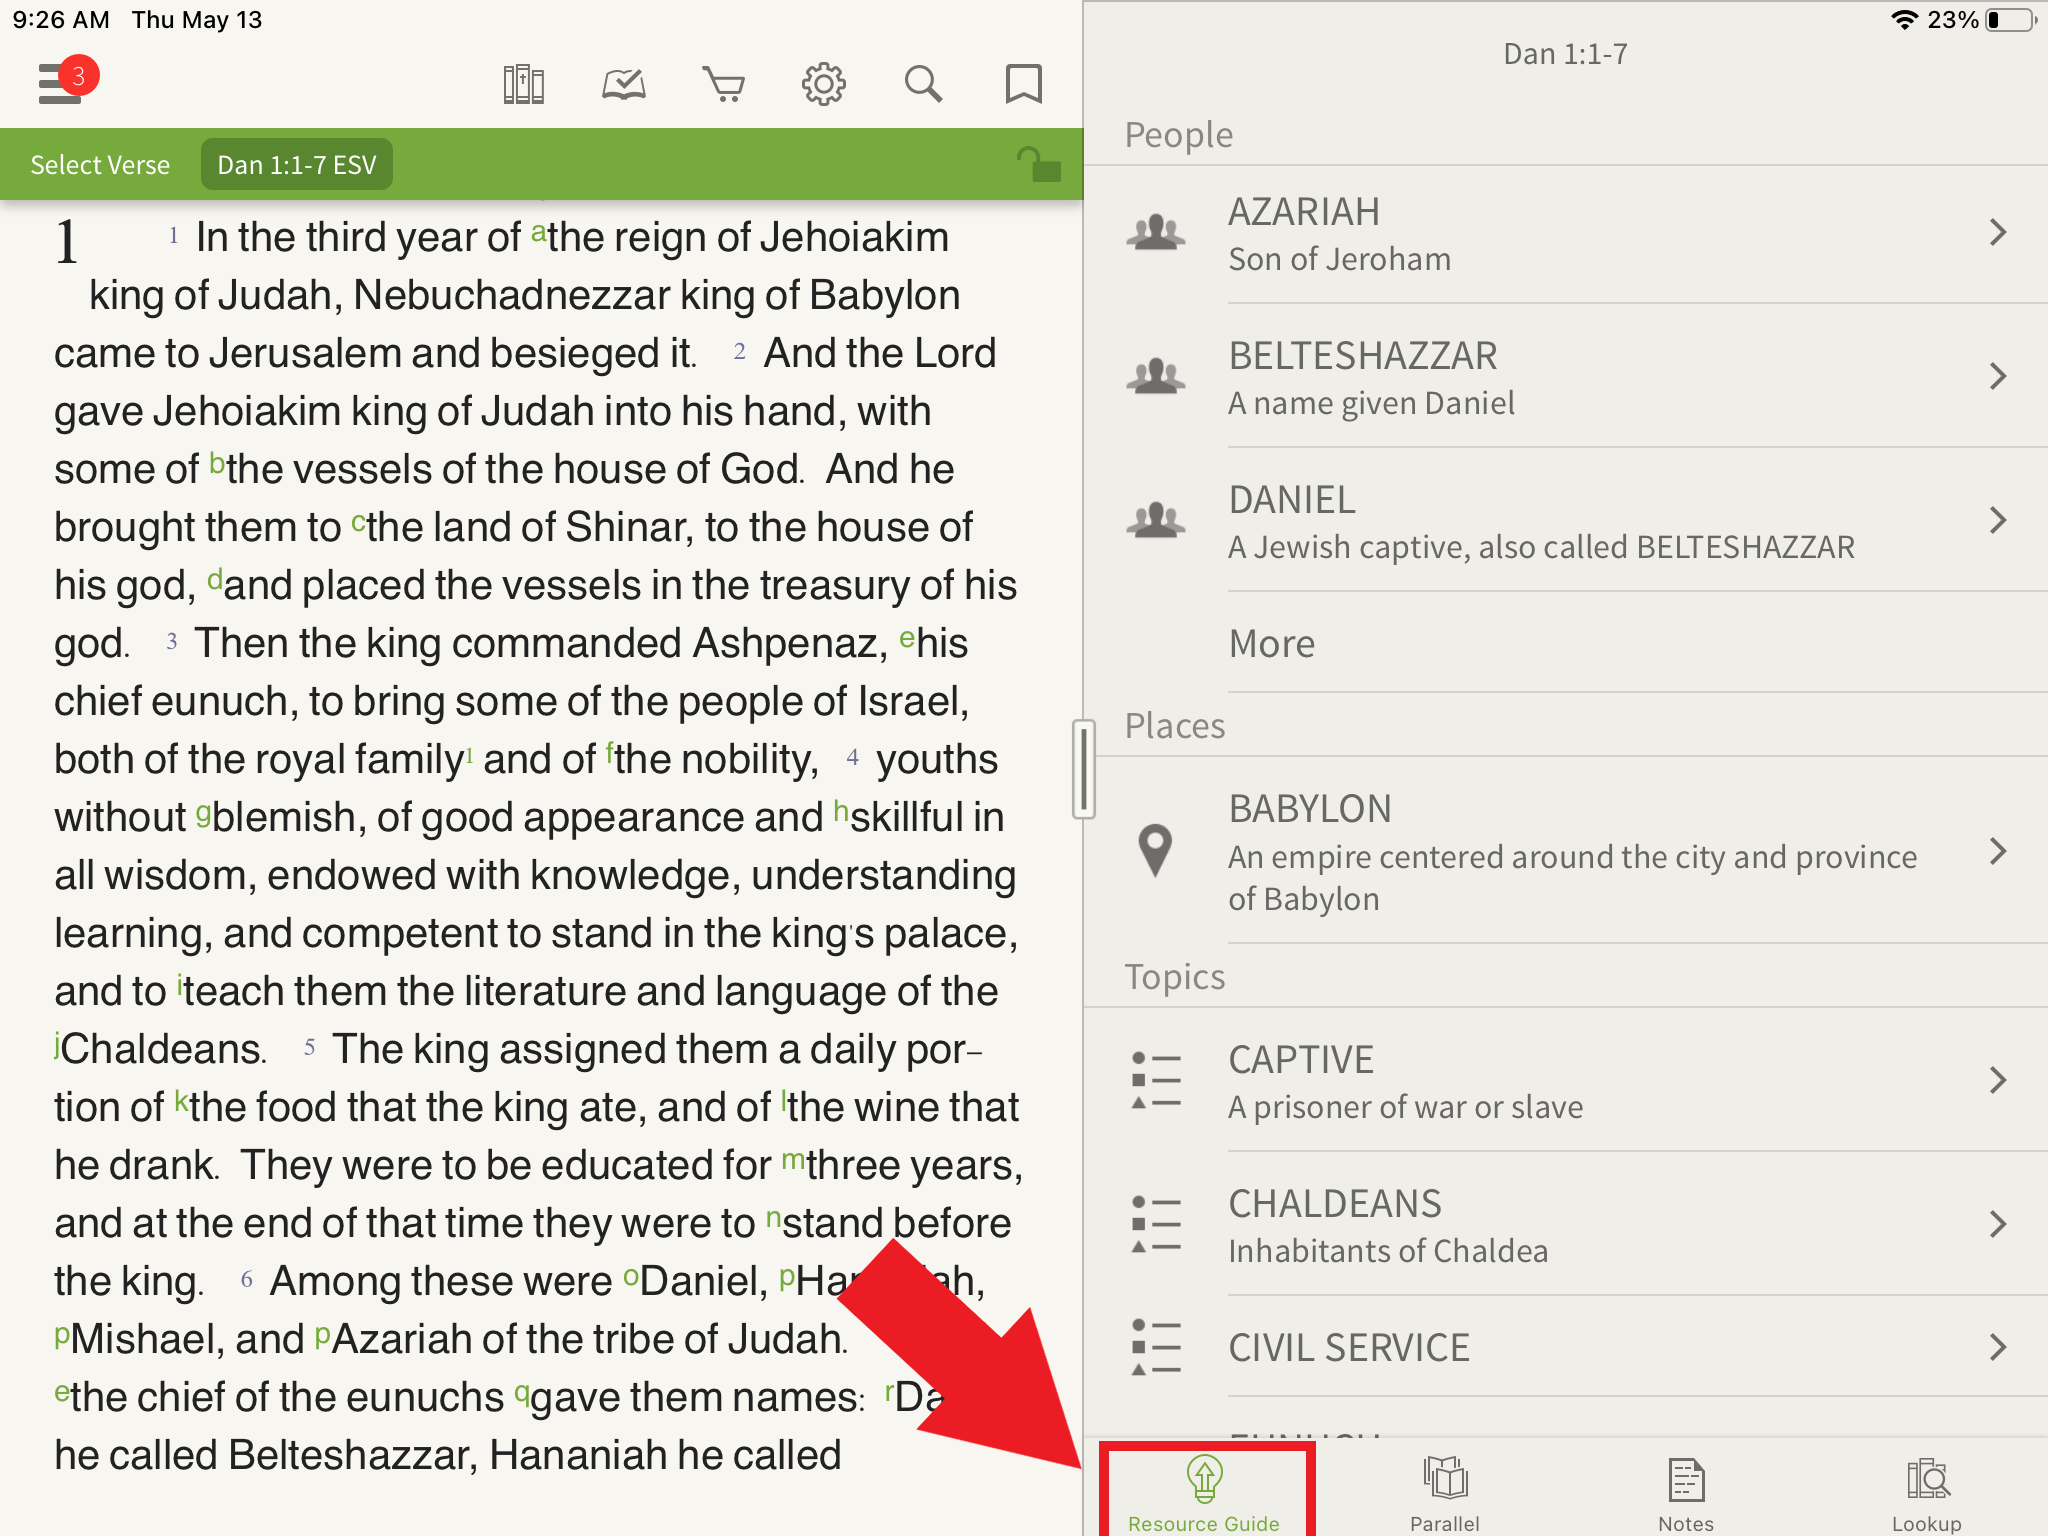Open the BABYLON place entry
Screen dimensions: 2048x1536
pos(1566,851)
